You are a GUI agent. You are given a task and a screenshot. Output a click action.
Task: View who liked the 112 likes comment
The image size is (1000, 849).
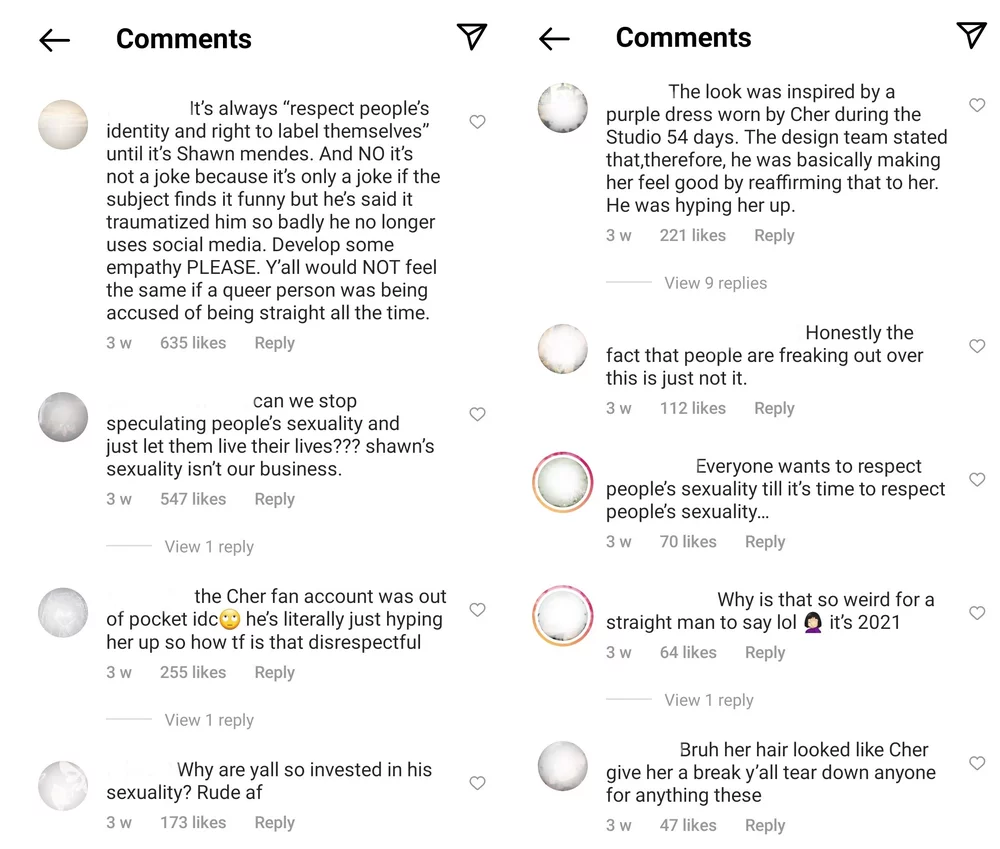click(692, 408)
